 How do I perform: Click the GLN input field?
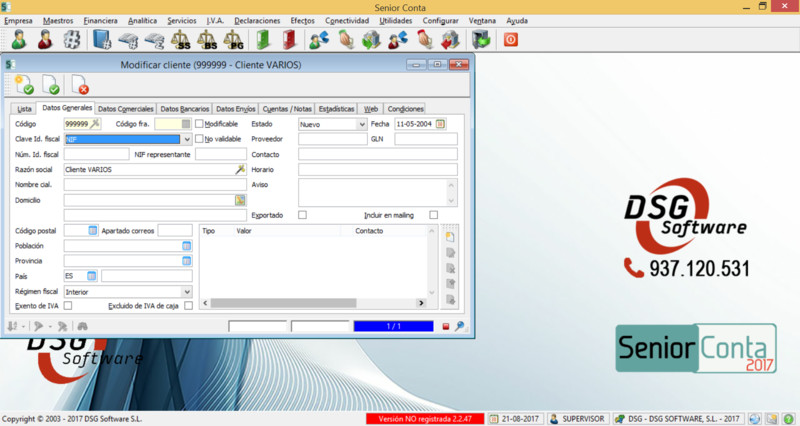[x=426, y=139]
